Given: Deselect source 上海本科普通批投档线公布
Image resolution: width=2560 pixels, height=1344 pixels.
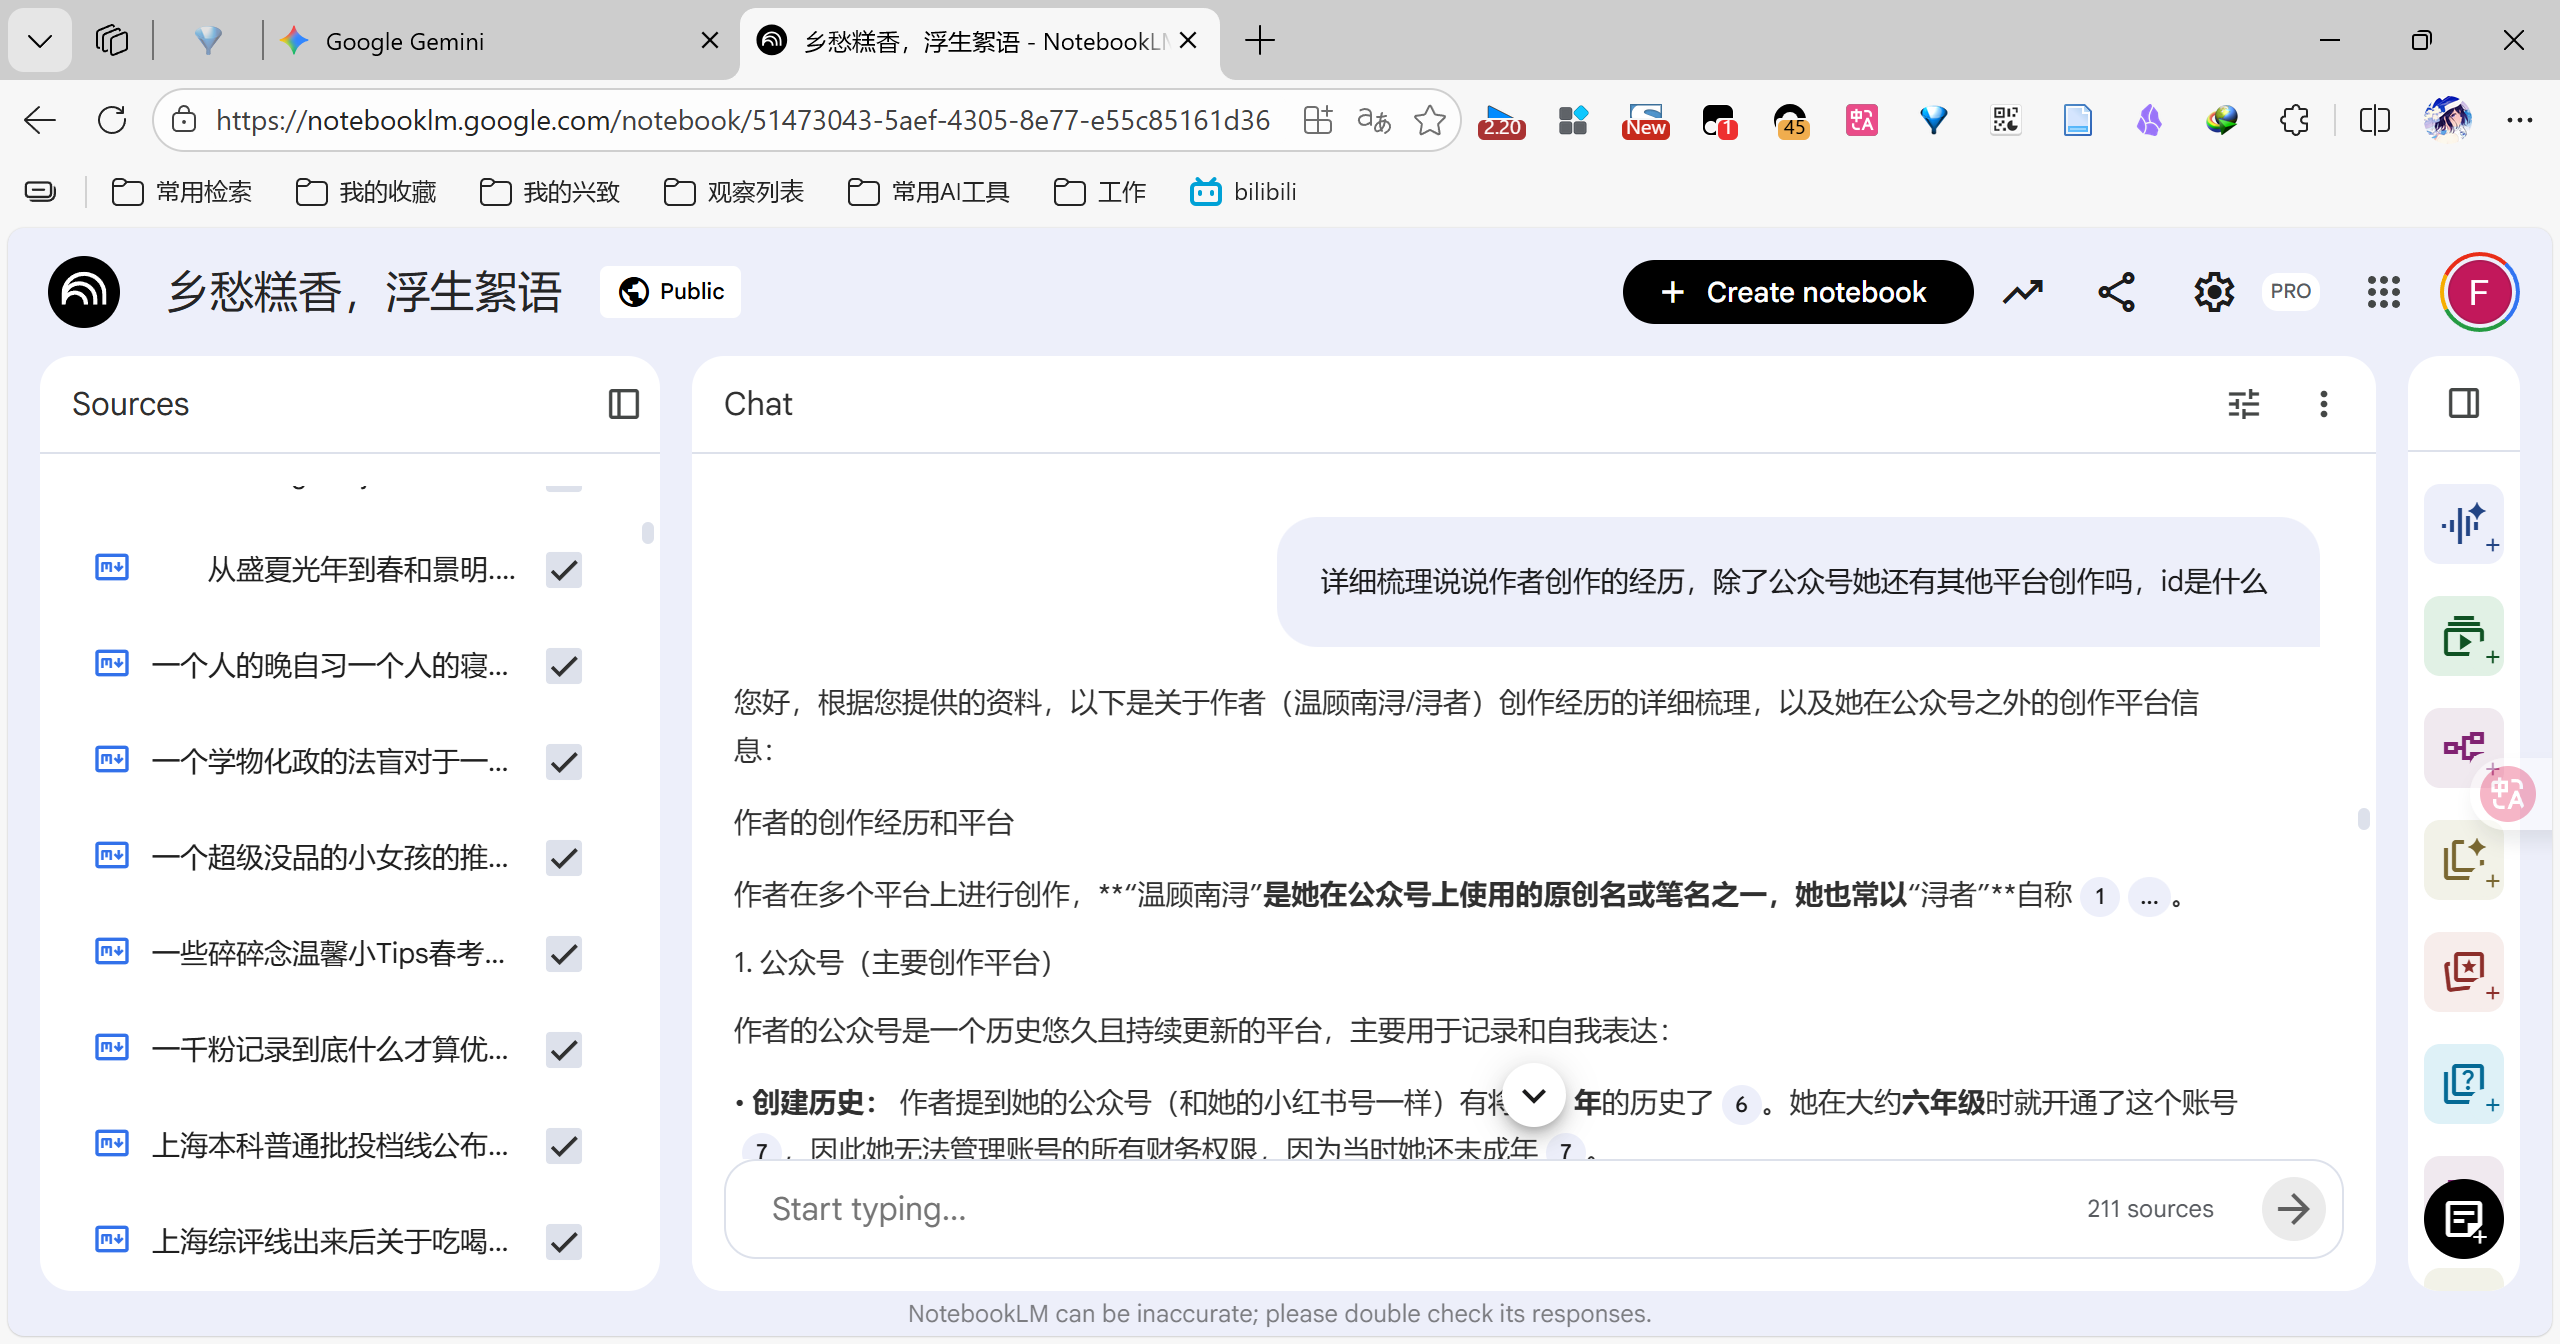Looking at the screenshot, I should 564,1146.
